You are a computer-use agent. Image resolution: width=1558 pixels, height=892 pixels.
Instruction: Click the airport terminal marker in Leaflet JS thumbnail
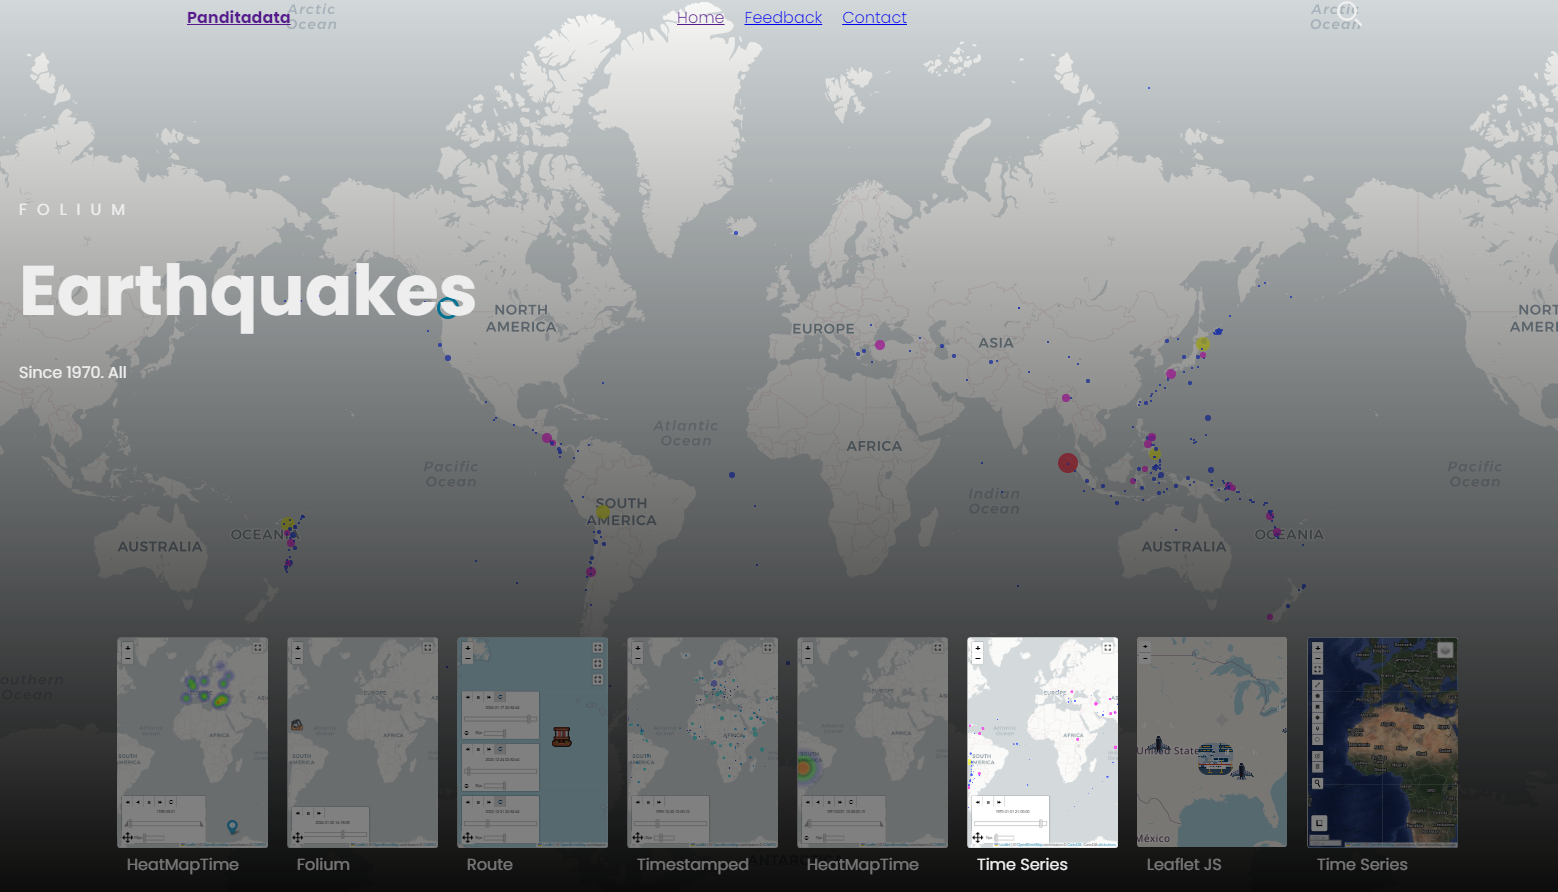click(x=1215, y=758)
